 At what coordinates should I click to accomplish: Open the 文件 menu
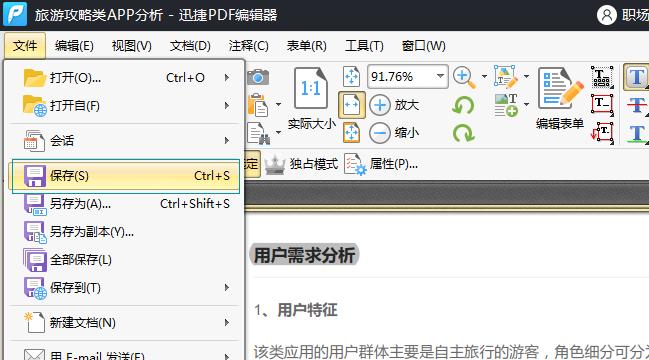(x=25, y=46)
